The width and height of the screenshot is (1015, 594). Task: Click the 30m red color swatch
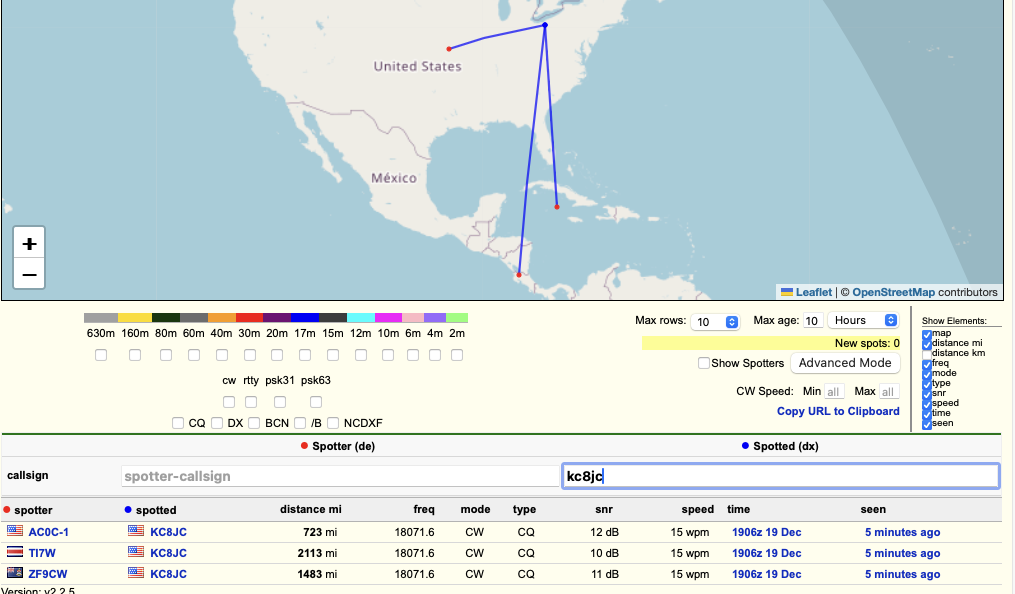(249, 318)
